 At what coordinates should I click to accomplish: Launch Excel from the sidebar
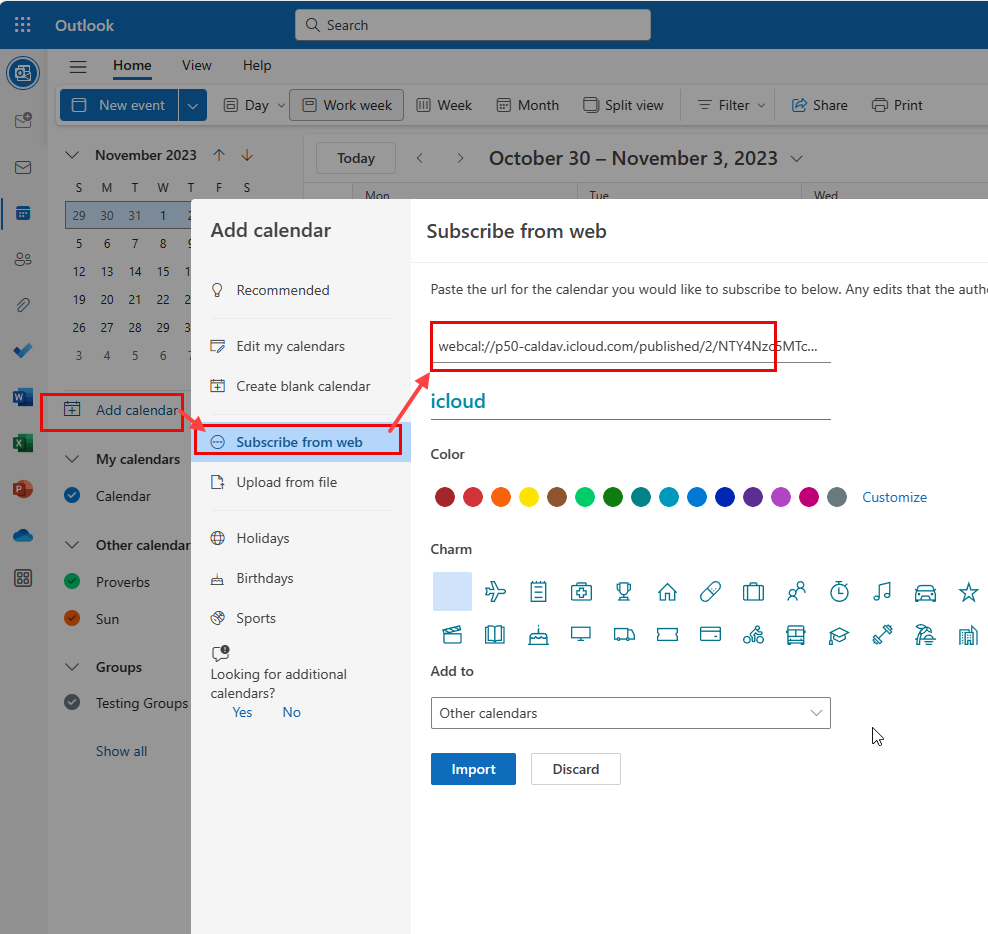click(x=23, y=443)
